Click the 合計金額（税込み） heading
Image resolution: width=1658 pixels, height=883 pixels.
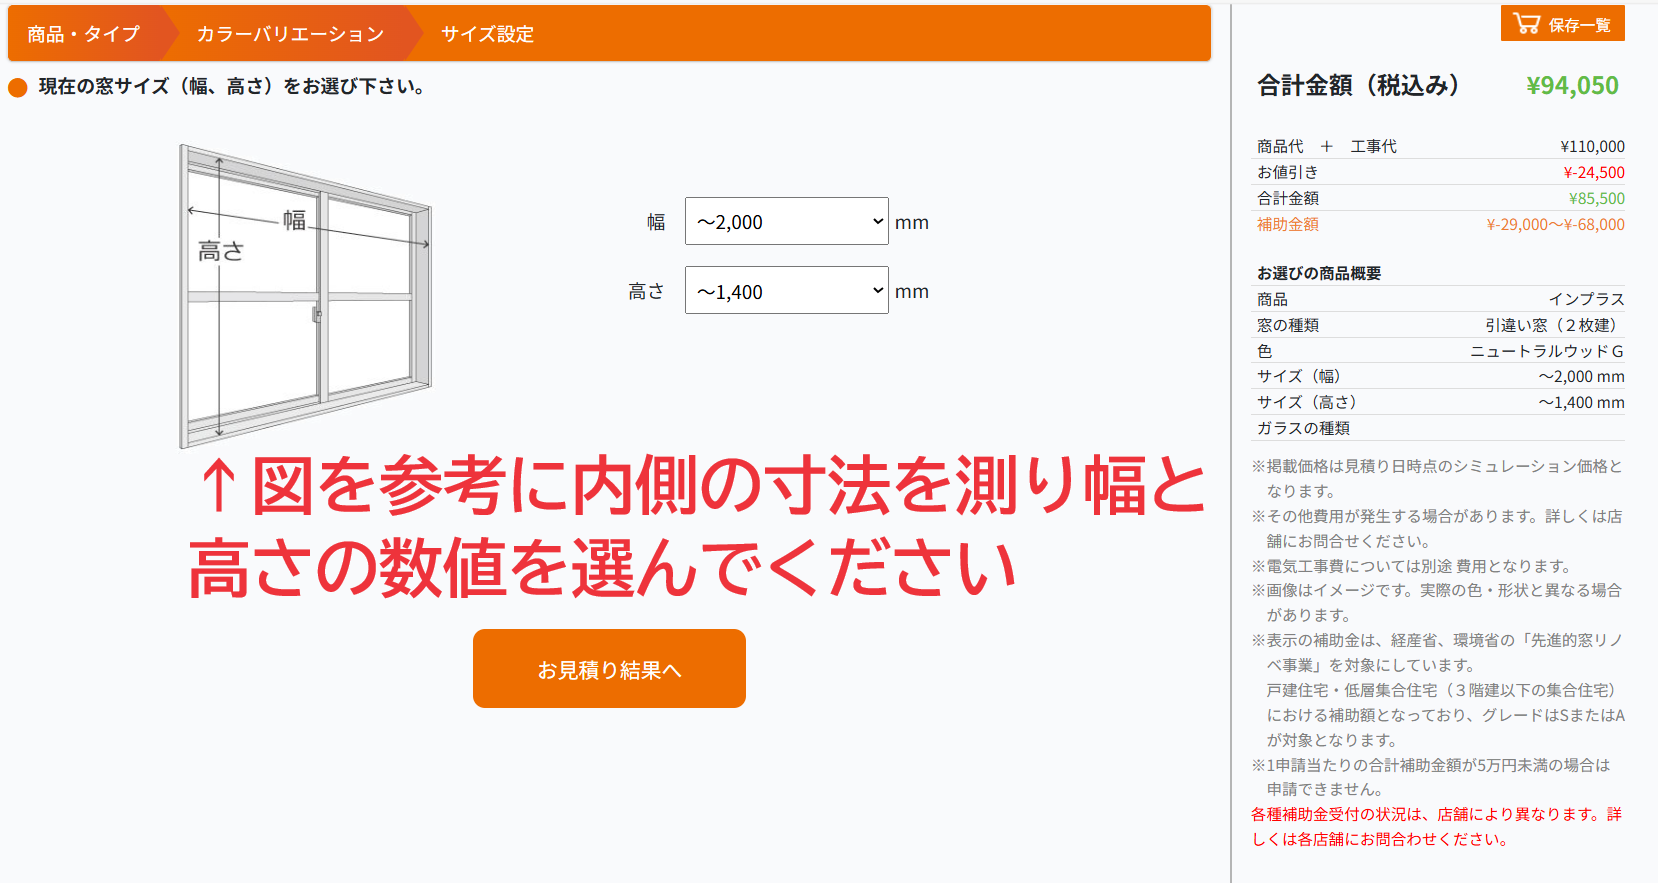pos(1358,86)
